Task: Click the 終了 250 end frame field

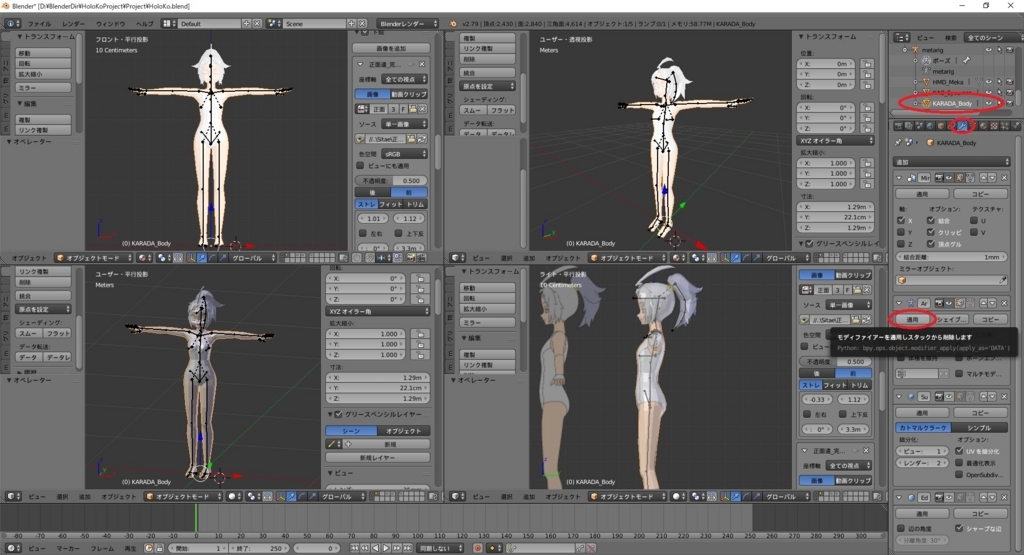Action: click(260, 548)
